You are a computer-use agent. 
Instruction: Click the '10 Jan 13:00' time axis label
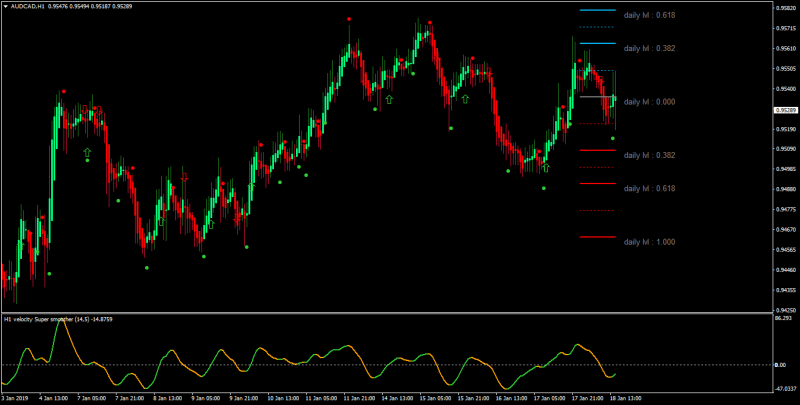tap(282, 398)
